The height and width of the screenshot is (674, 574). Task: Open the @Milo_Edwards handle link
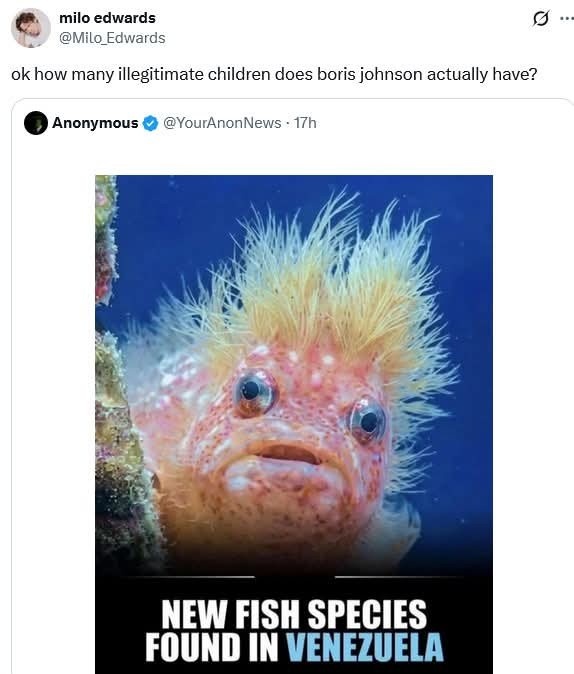pos(112,38)
